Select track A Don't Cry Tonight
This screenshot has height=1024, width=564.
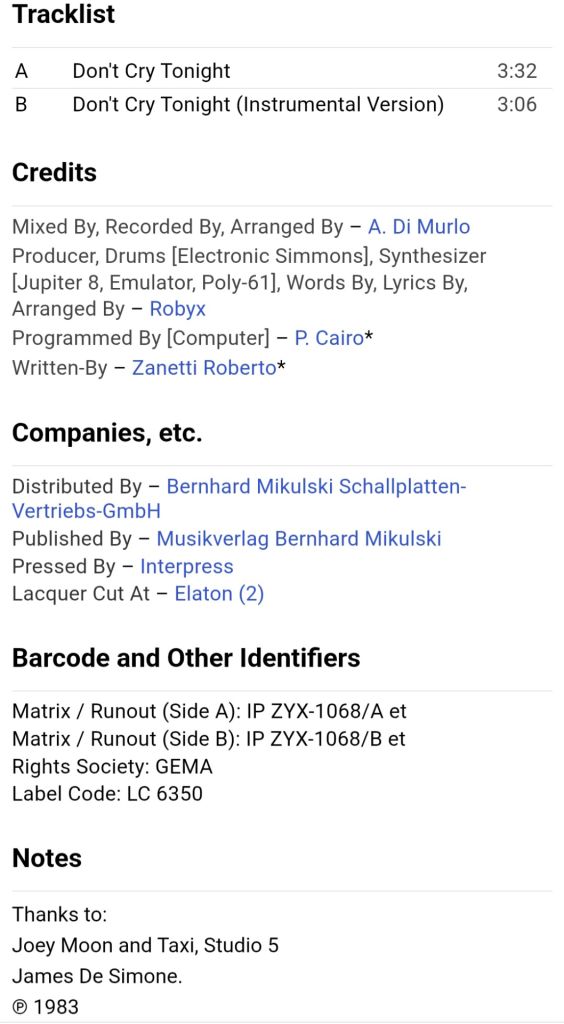[151, 71]
